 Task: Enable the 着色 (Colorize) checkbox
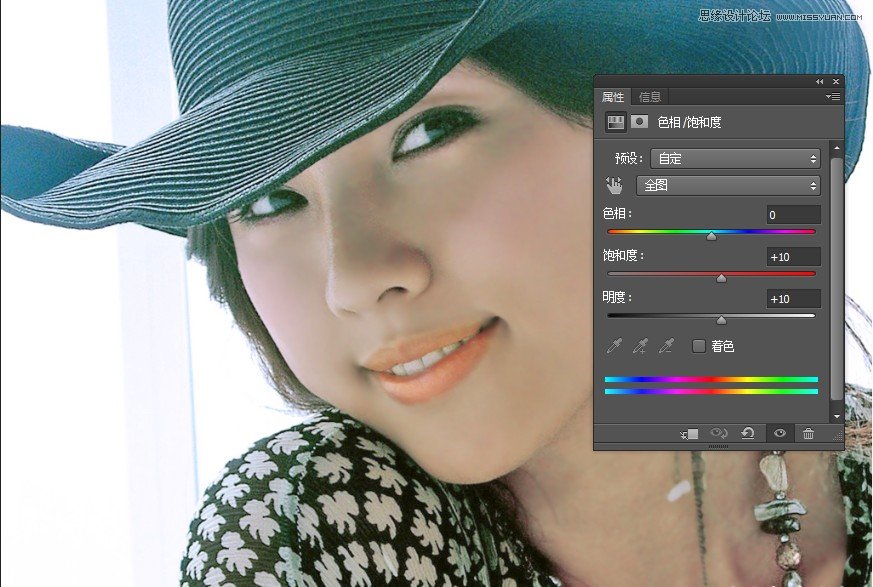[x=698, y=345]
